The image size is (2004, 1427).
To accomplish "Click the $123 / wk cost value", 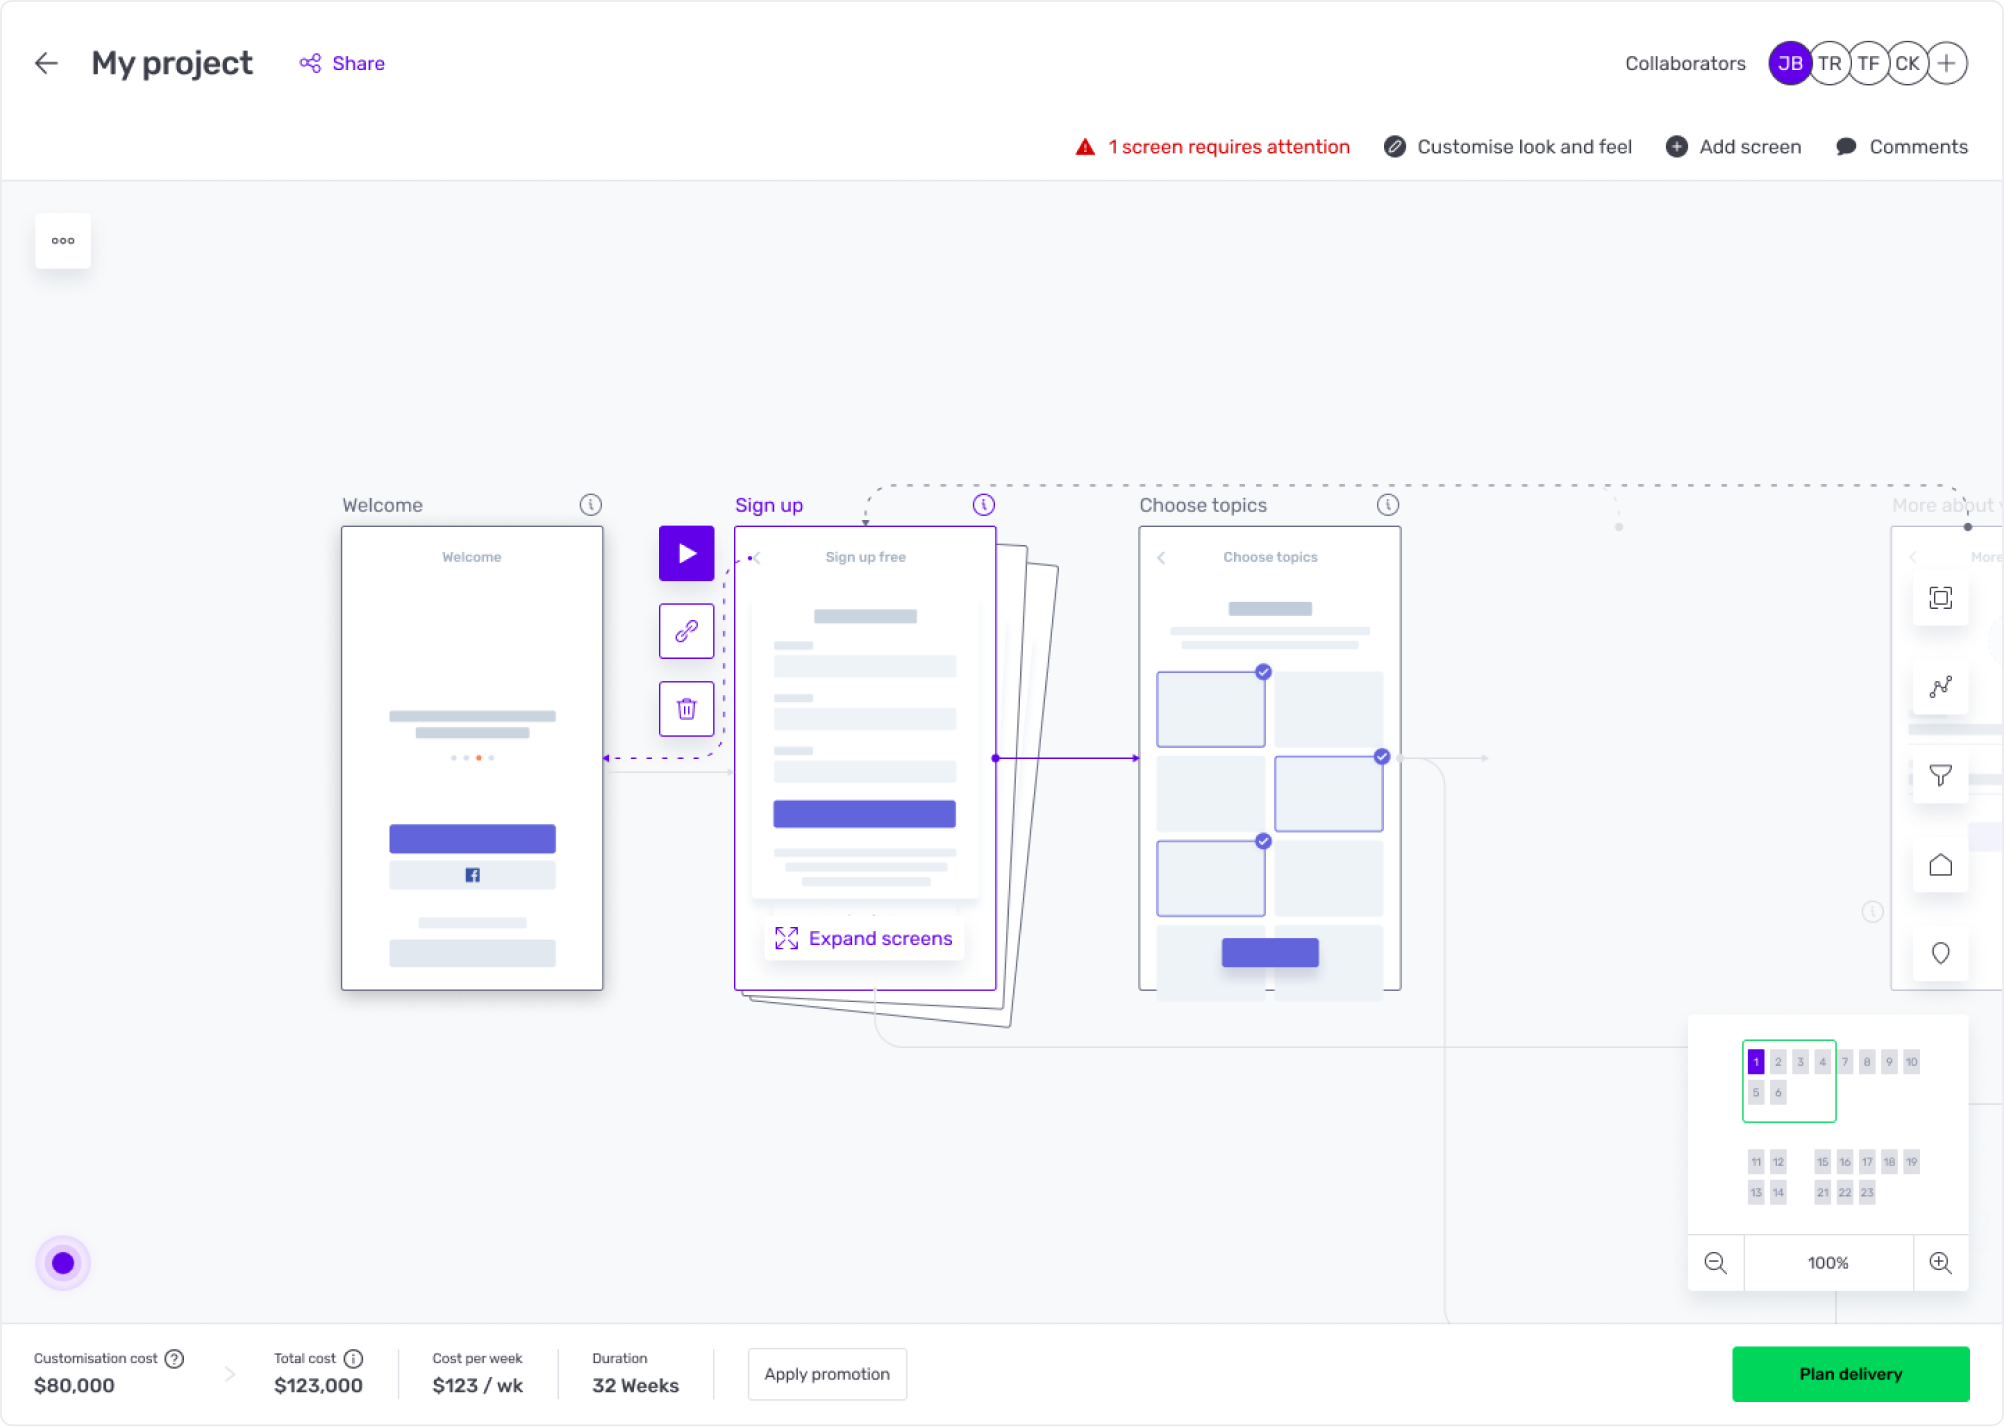I will pos(477,1385).
